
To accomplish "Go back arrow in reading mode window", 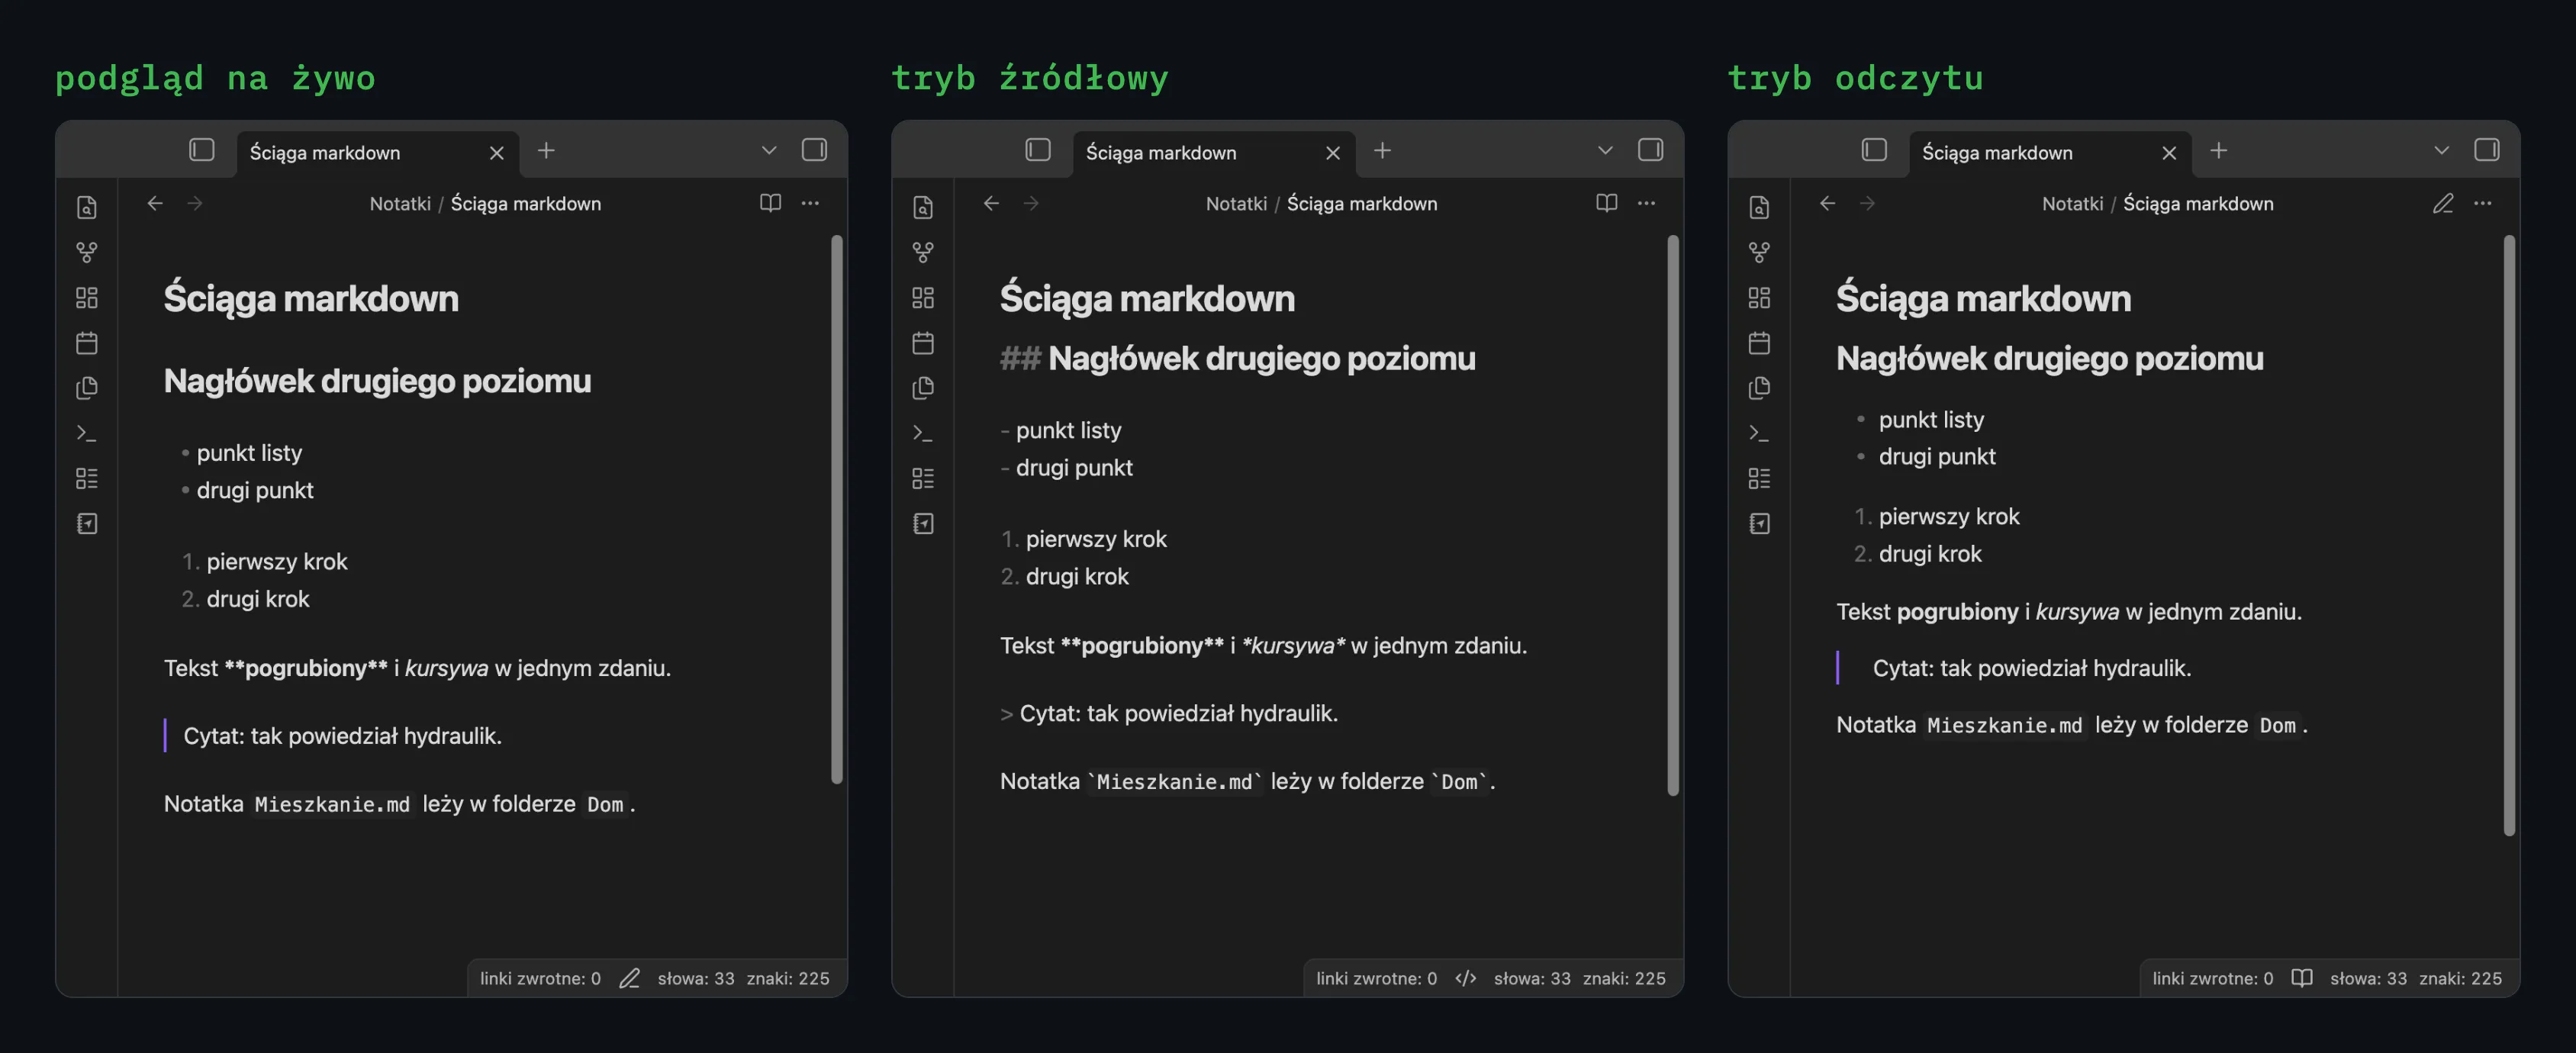I will click(x=1827, y=203).
